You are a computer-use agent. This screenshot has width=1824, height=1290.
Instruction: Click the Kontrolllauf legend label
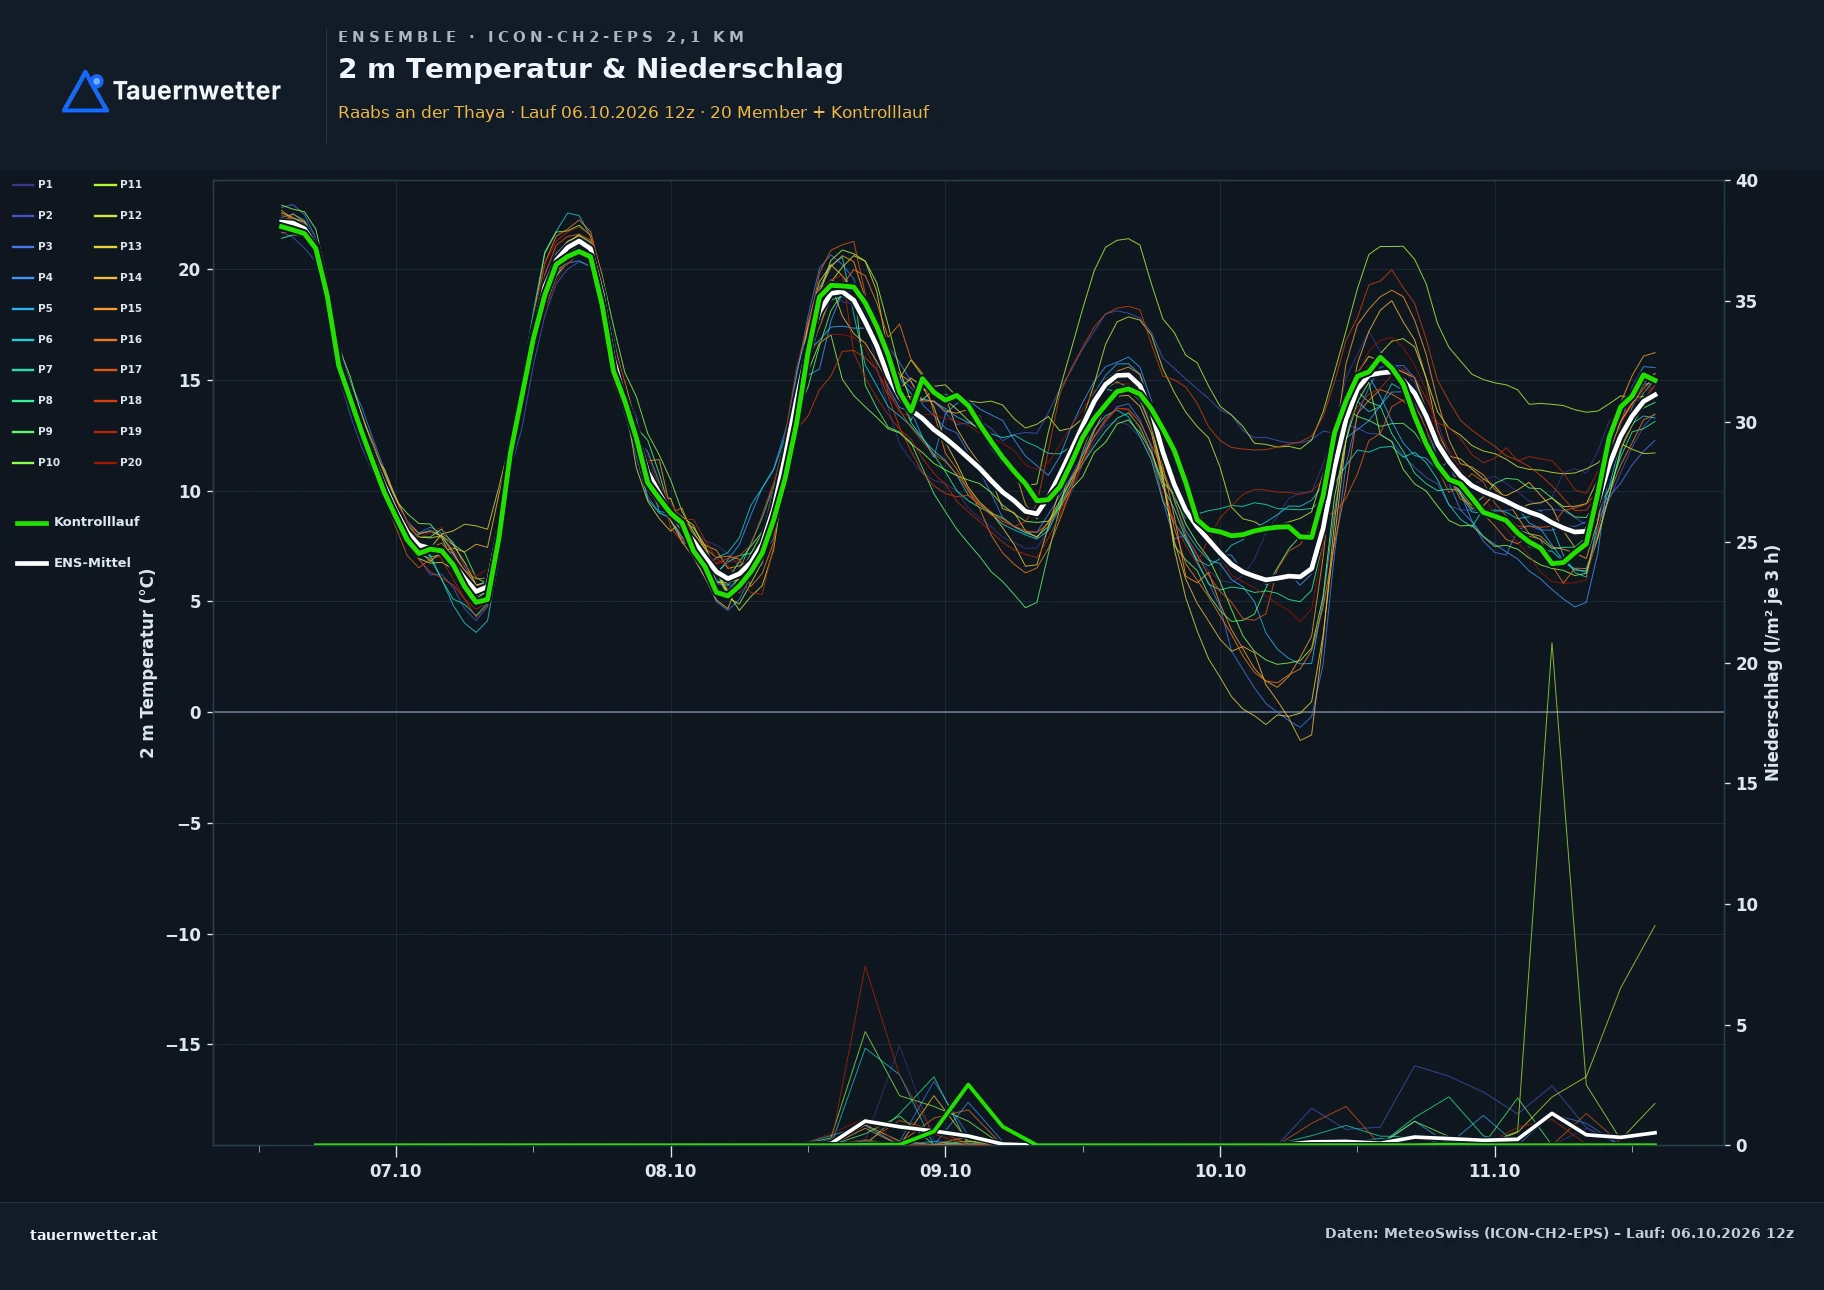(x=96, y=522)
